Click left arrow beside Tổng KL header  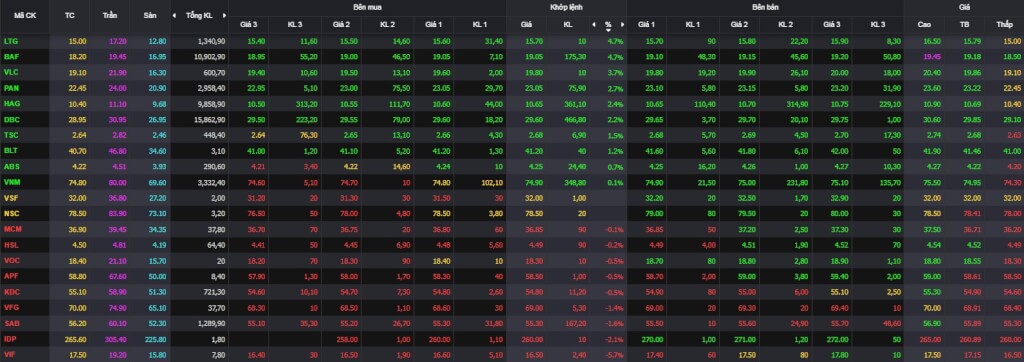coord(174,15)
